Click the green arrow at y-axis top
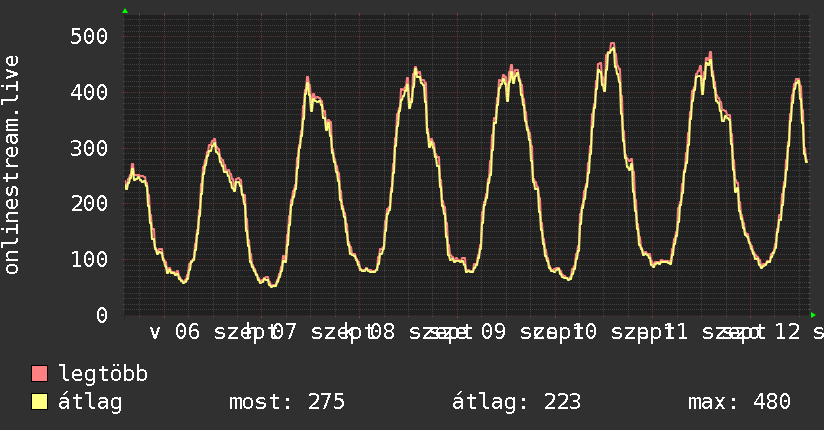This screenshot has height=430, width=824. tap(125, 11)
